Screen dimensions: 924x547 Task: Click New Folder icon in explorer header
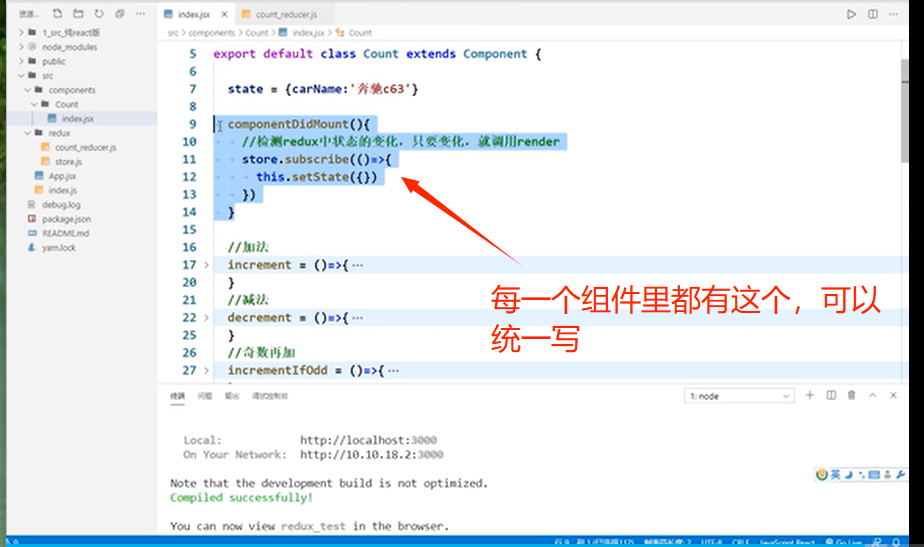78,14
